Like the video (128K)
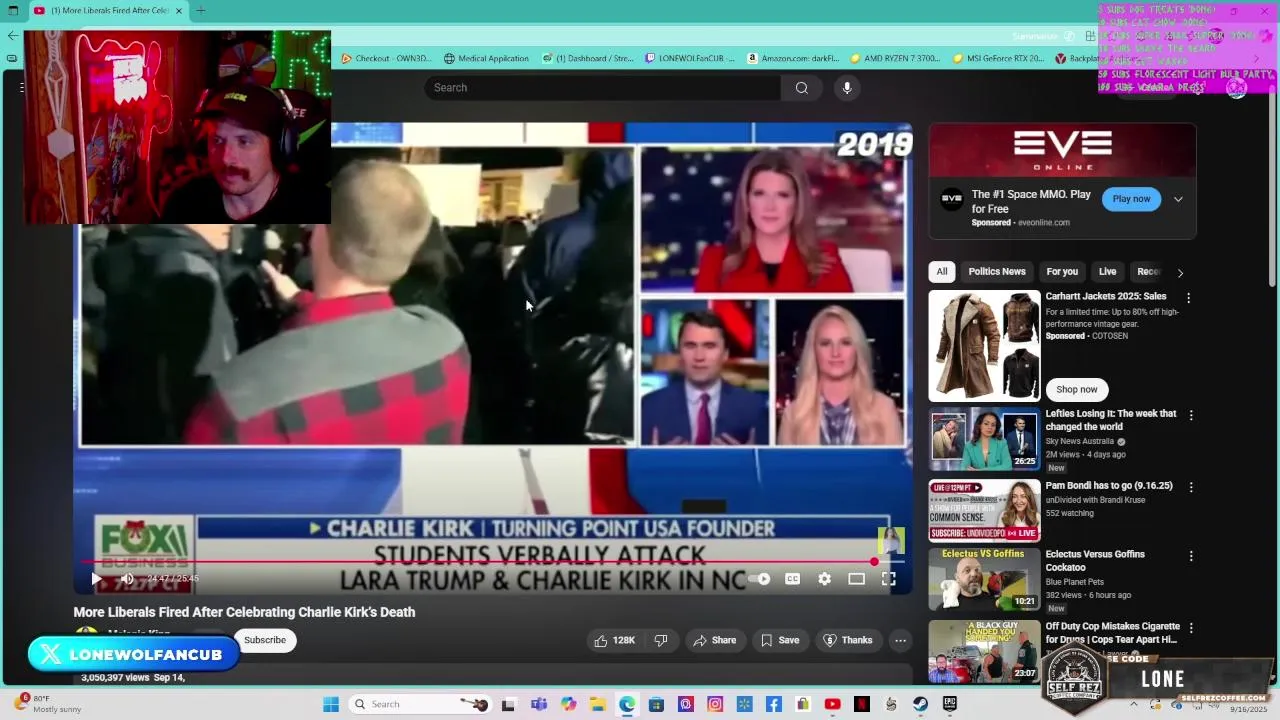 pyautogui.click(x=614, y=640)
